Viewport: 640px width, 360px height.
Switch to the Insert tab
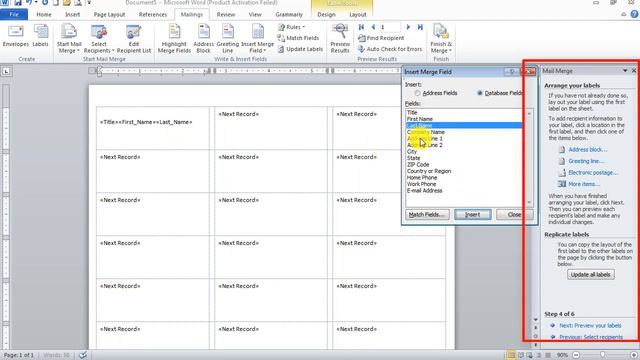[x=72, y=14]
